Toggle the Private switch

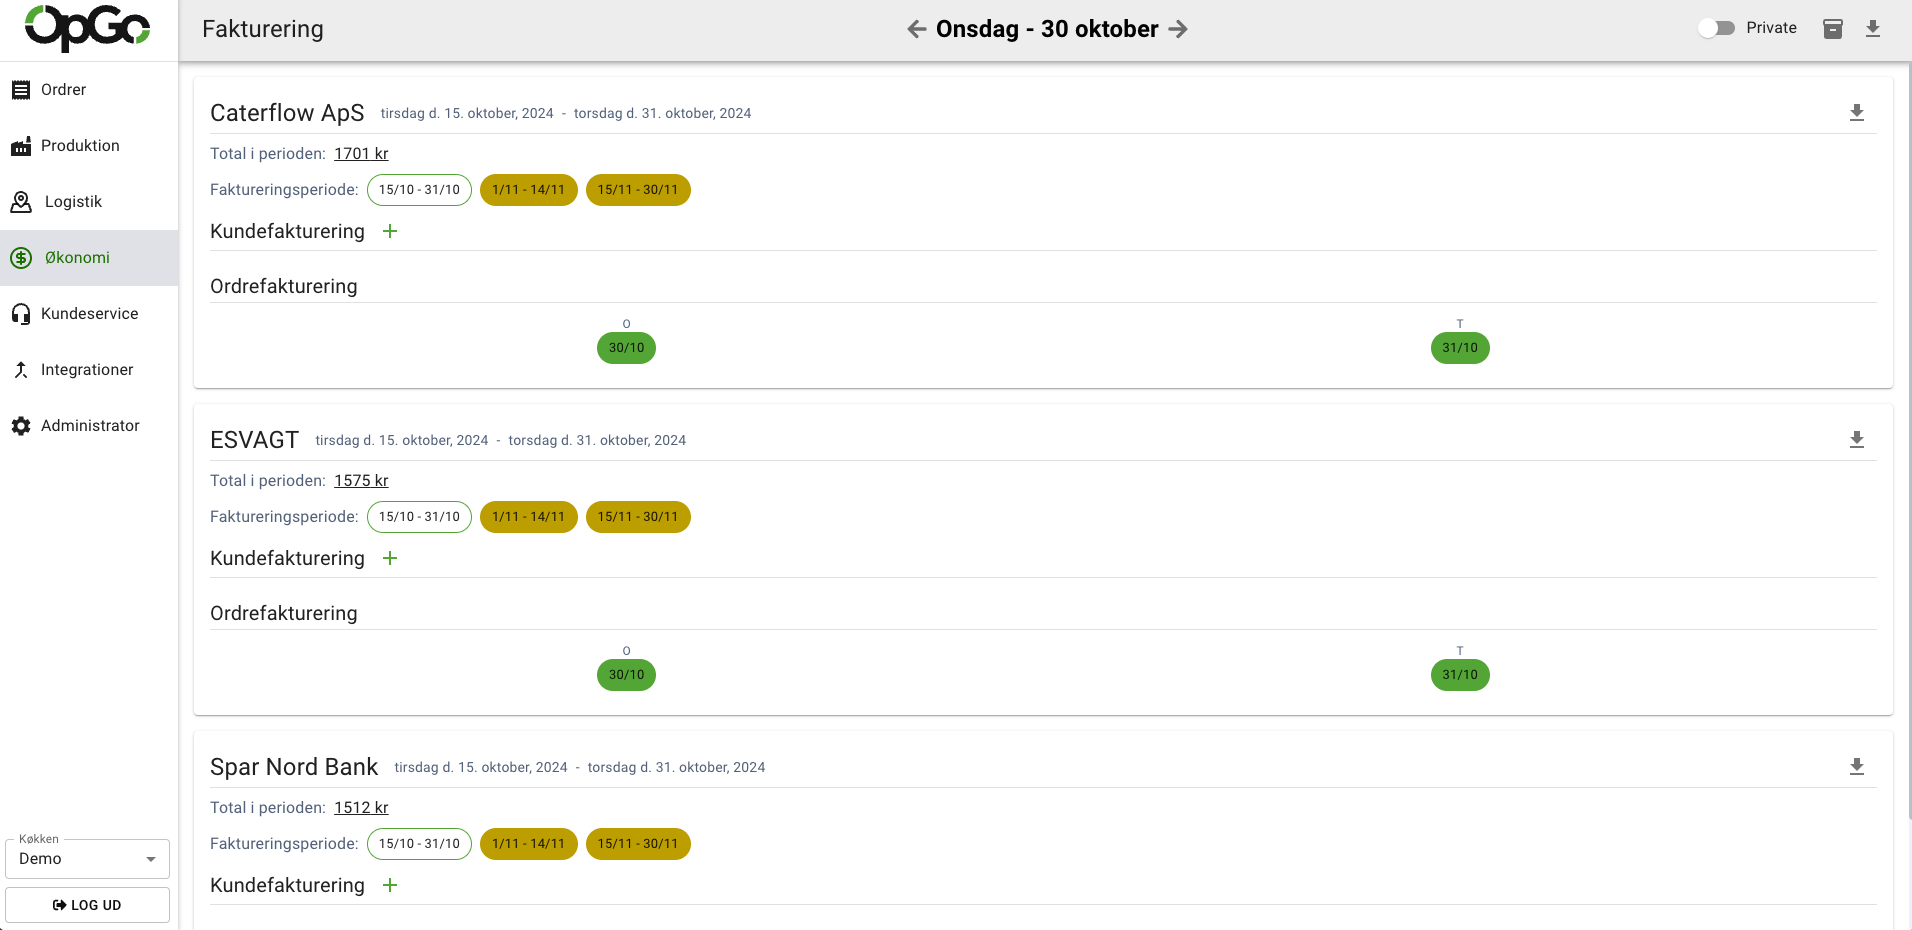[1717, 28]
